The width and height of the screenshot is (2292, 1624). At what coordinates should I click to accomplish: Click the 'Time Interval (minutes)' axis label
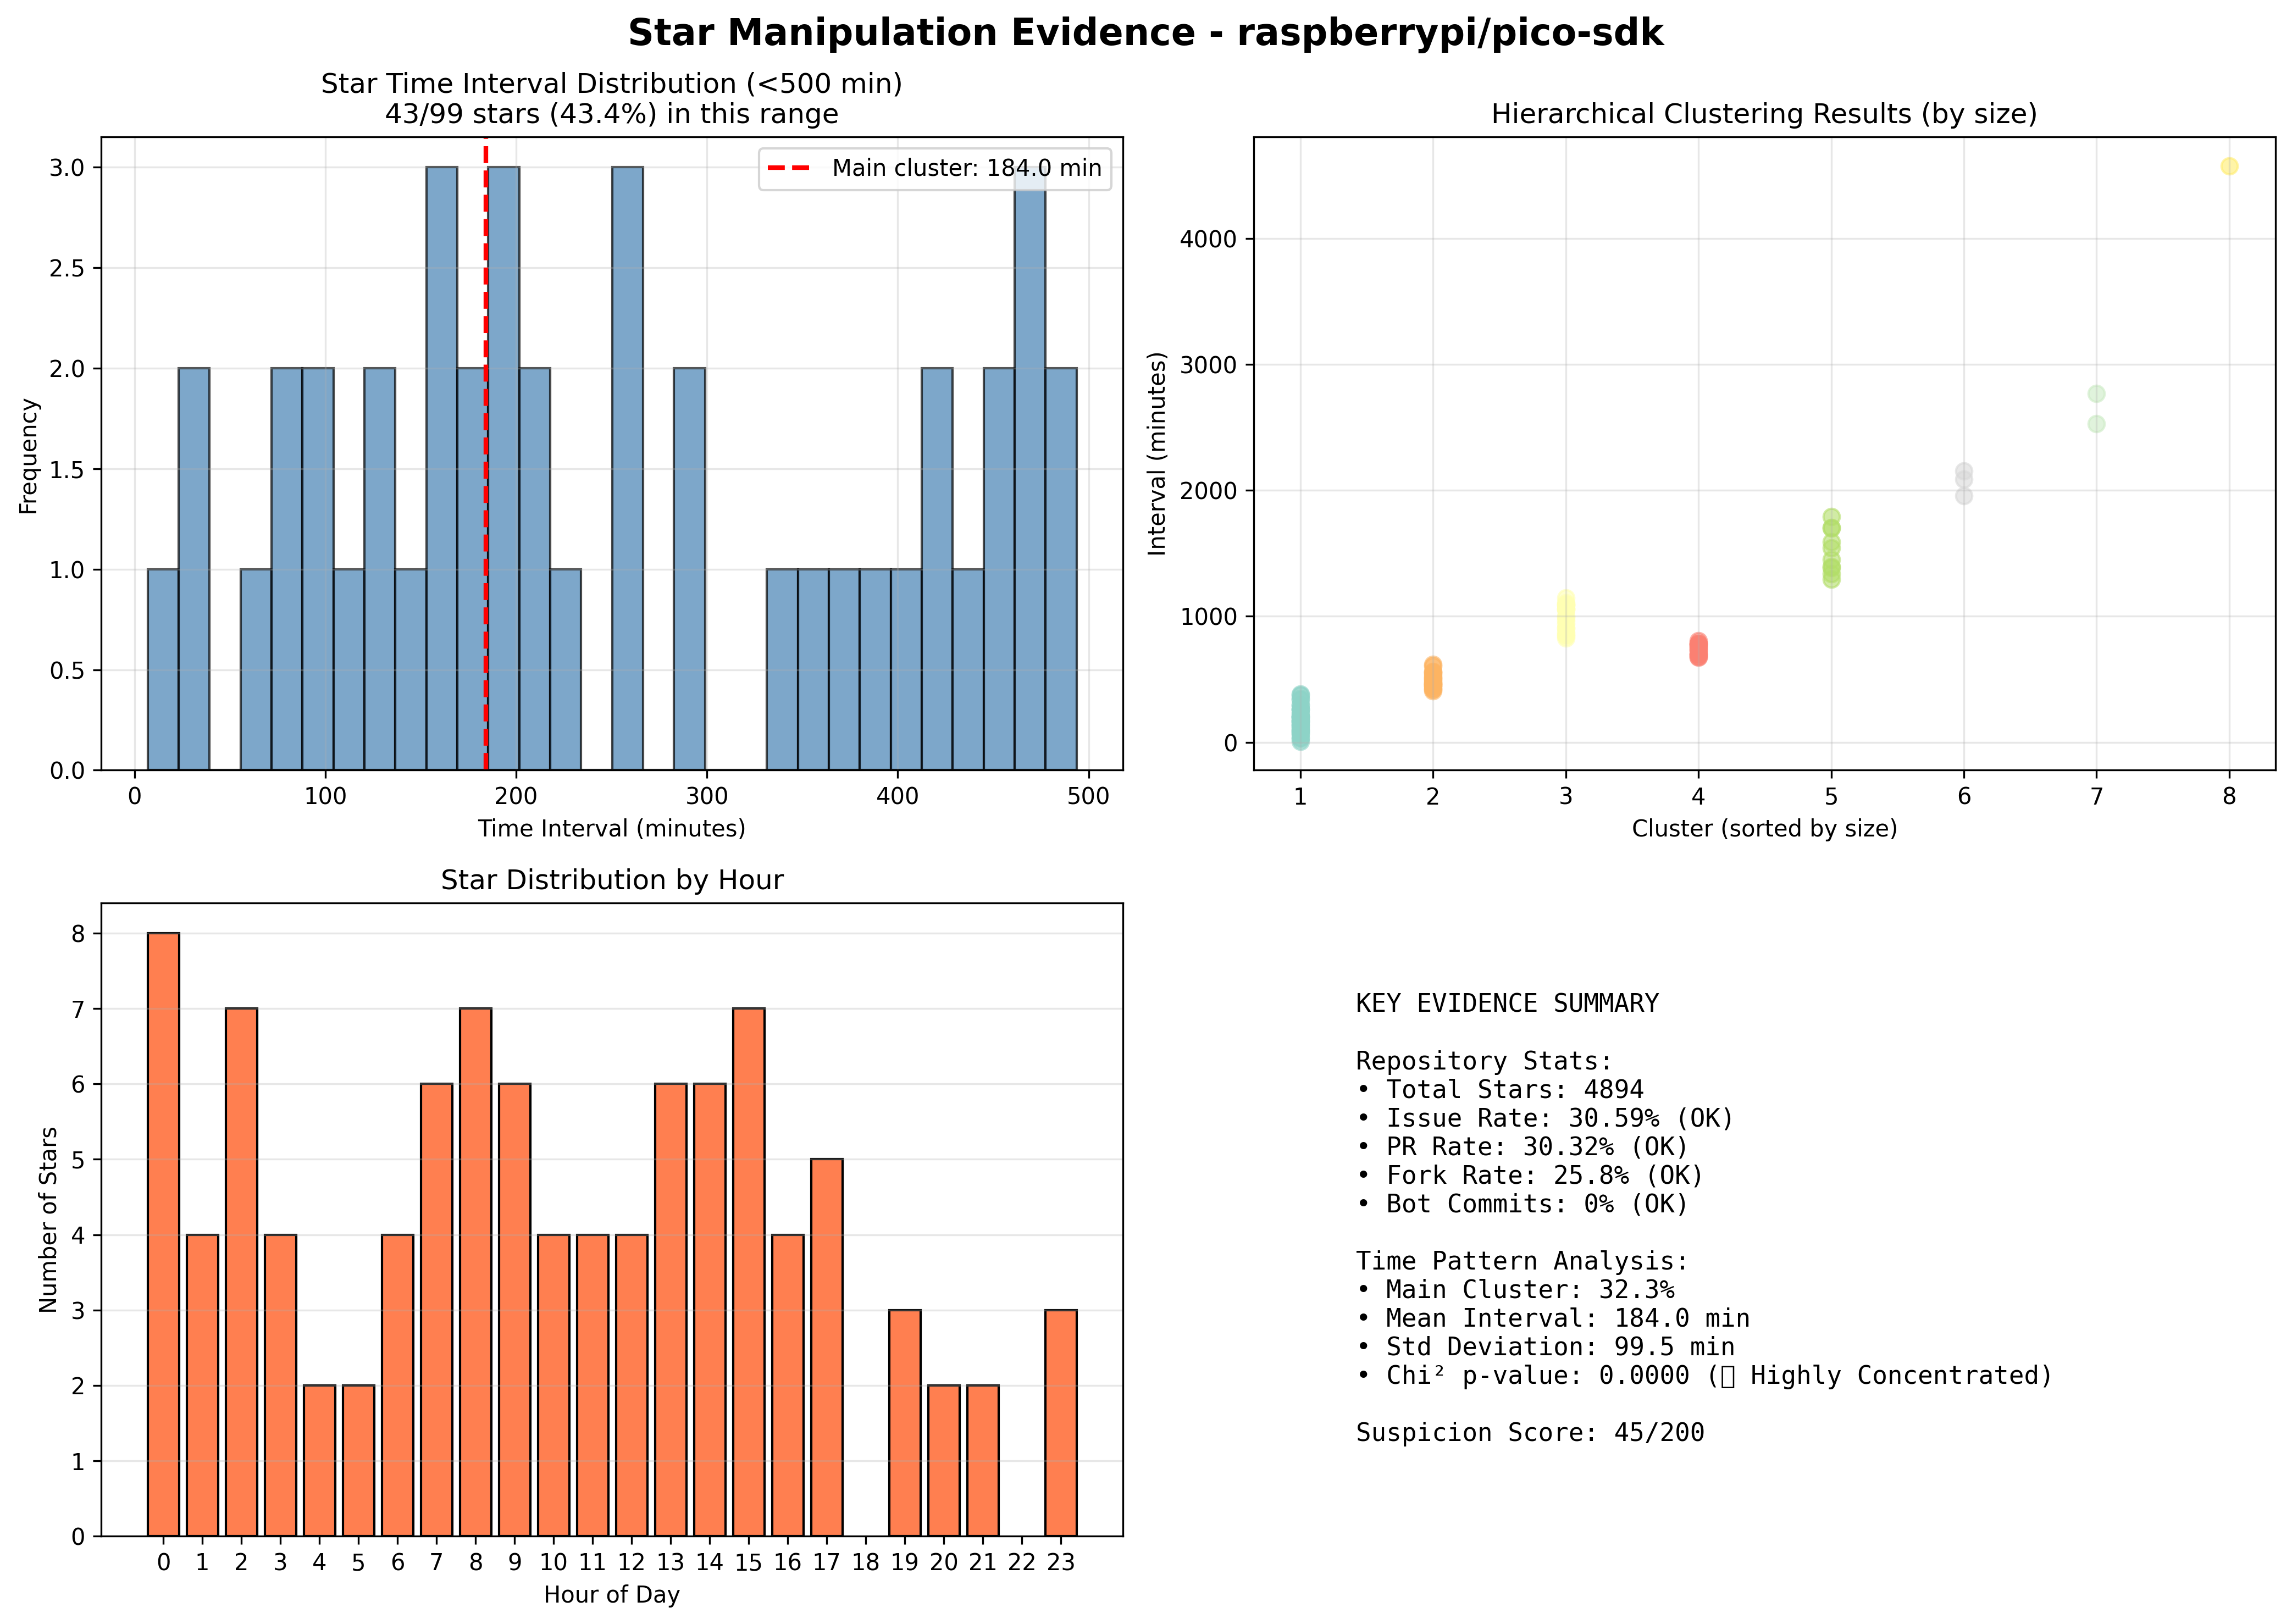(x=611, y=828)
